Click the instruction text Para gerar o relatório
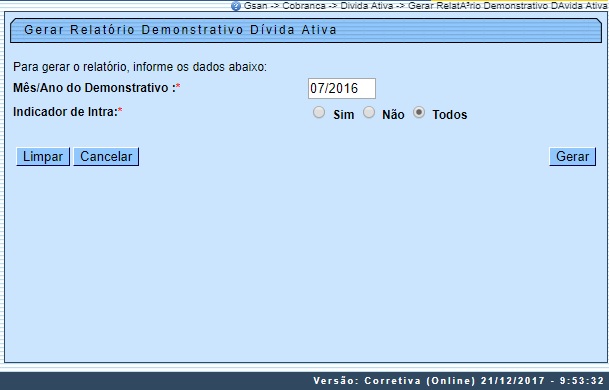The image size is (609, 390). point(140,67)
